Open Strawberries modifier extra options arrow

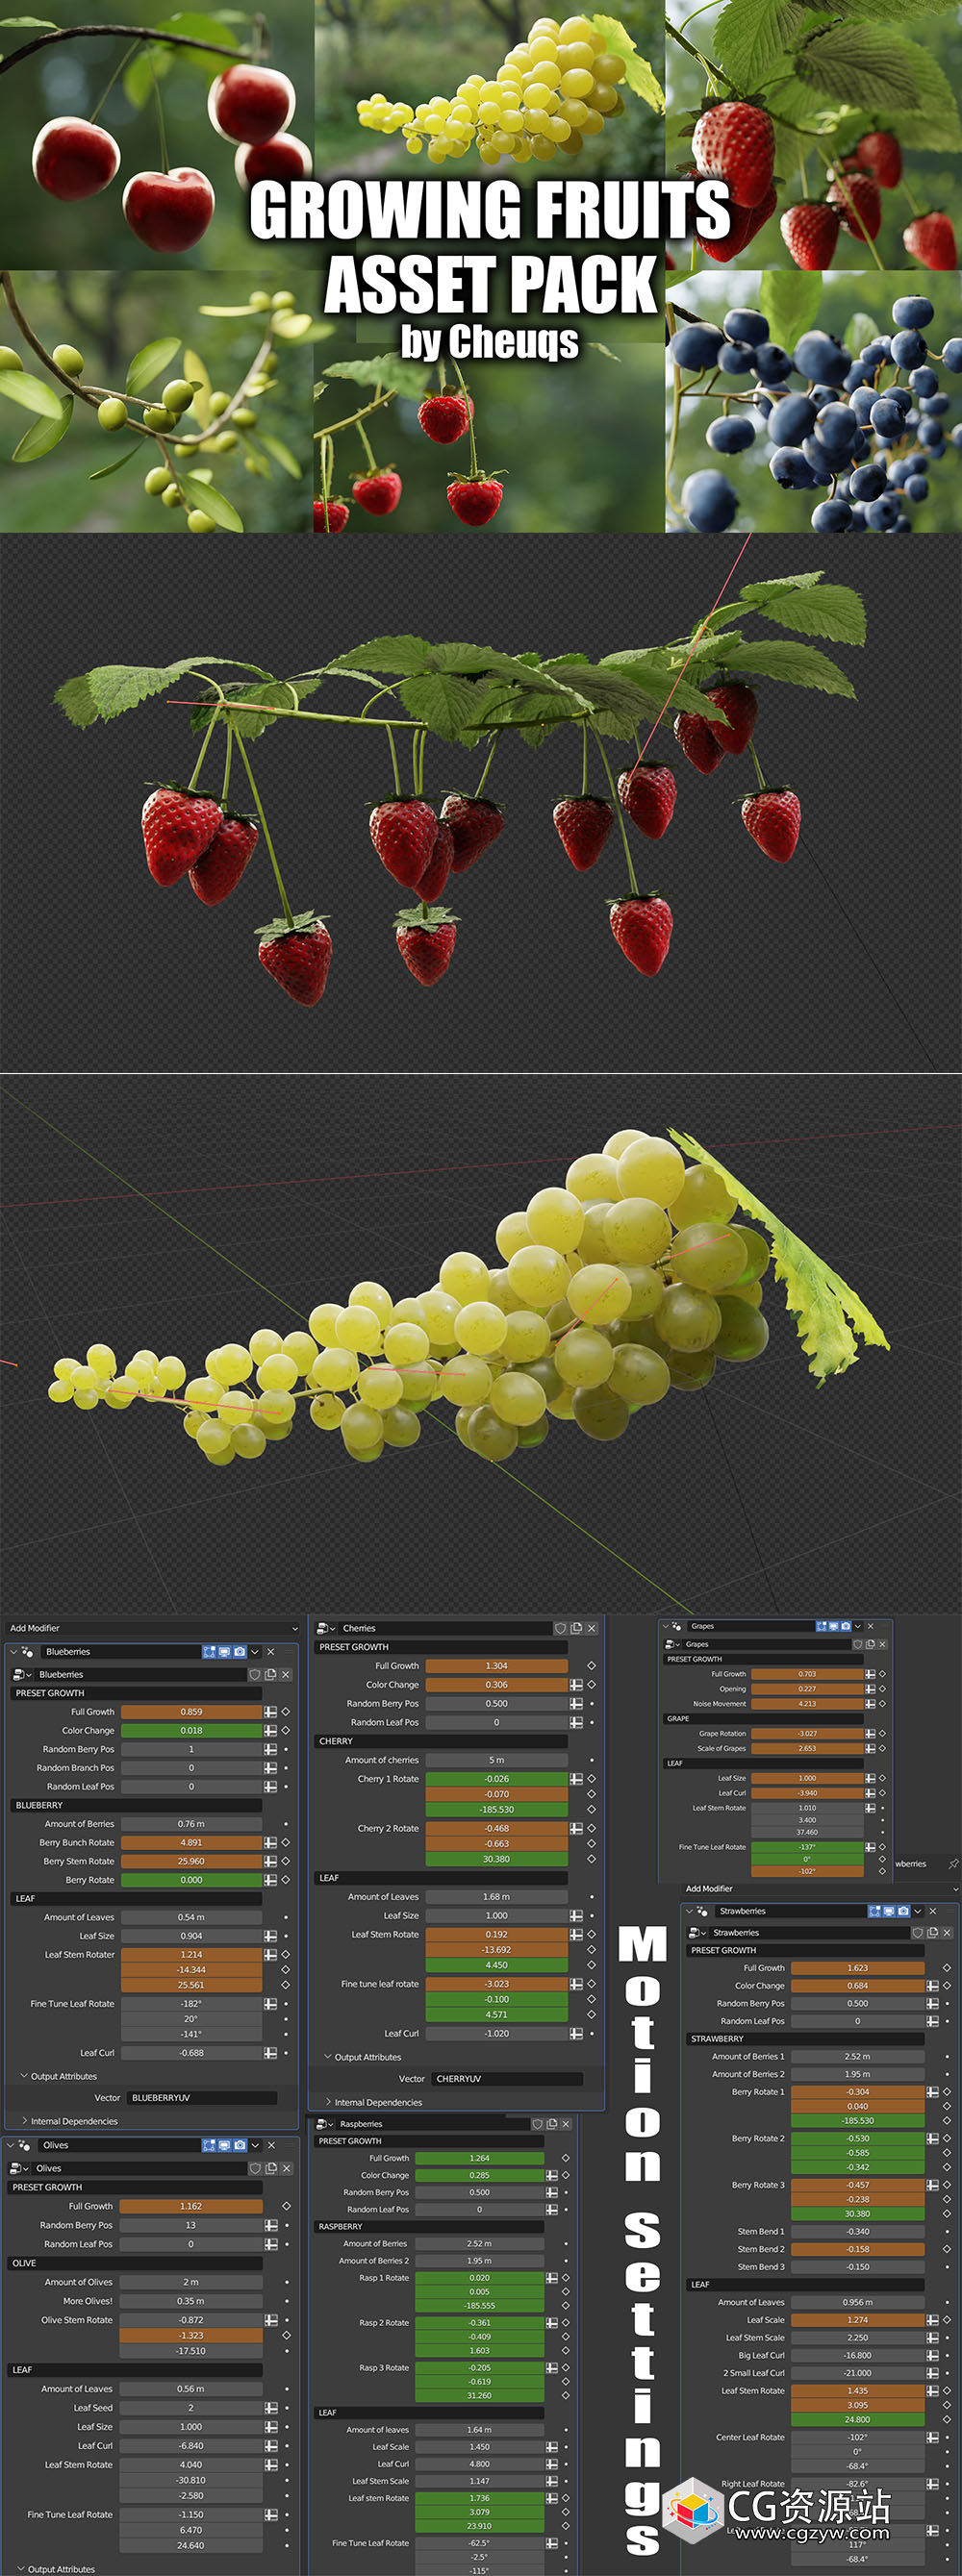[x=918, y=1911]
